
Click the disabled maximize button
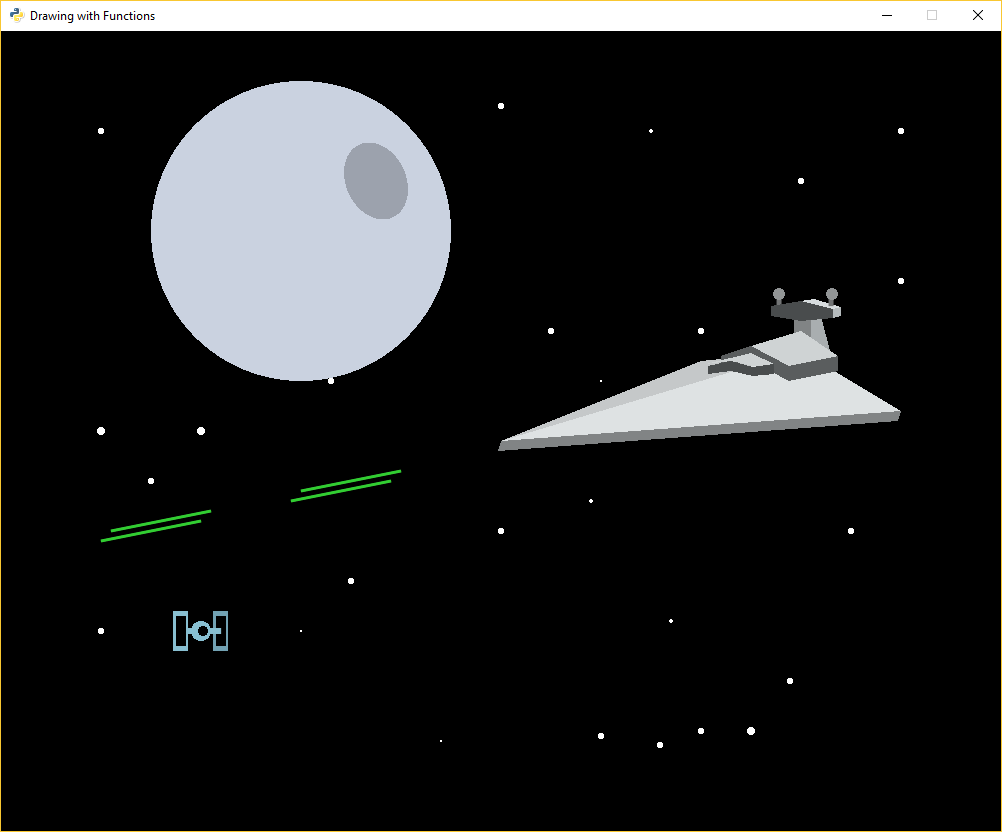pos(932,15)
